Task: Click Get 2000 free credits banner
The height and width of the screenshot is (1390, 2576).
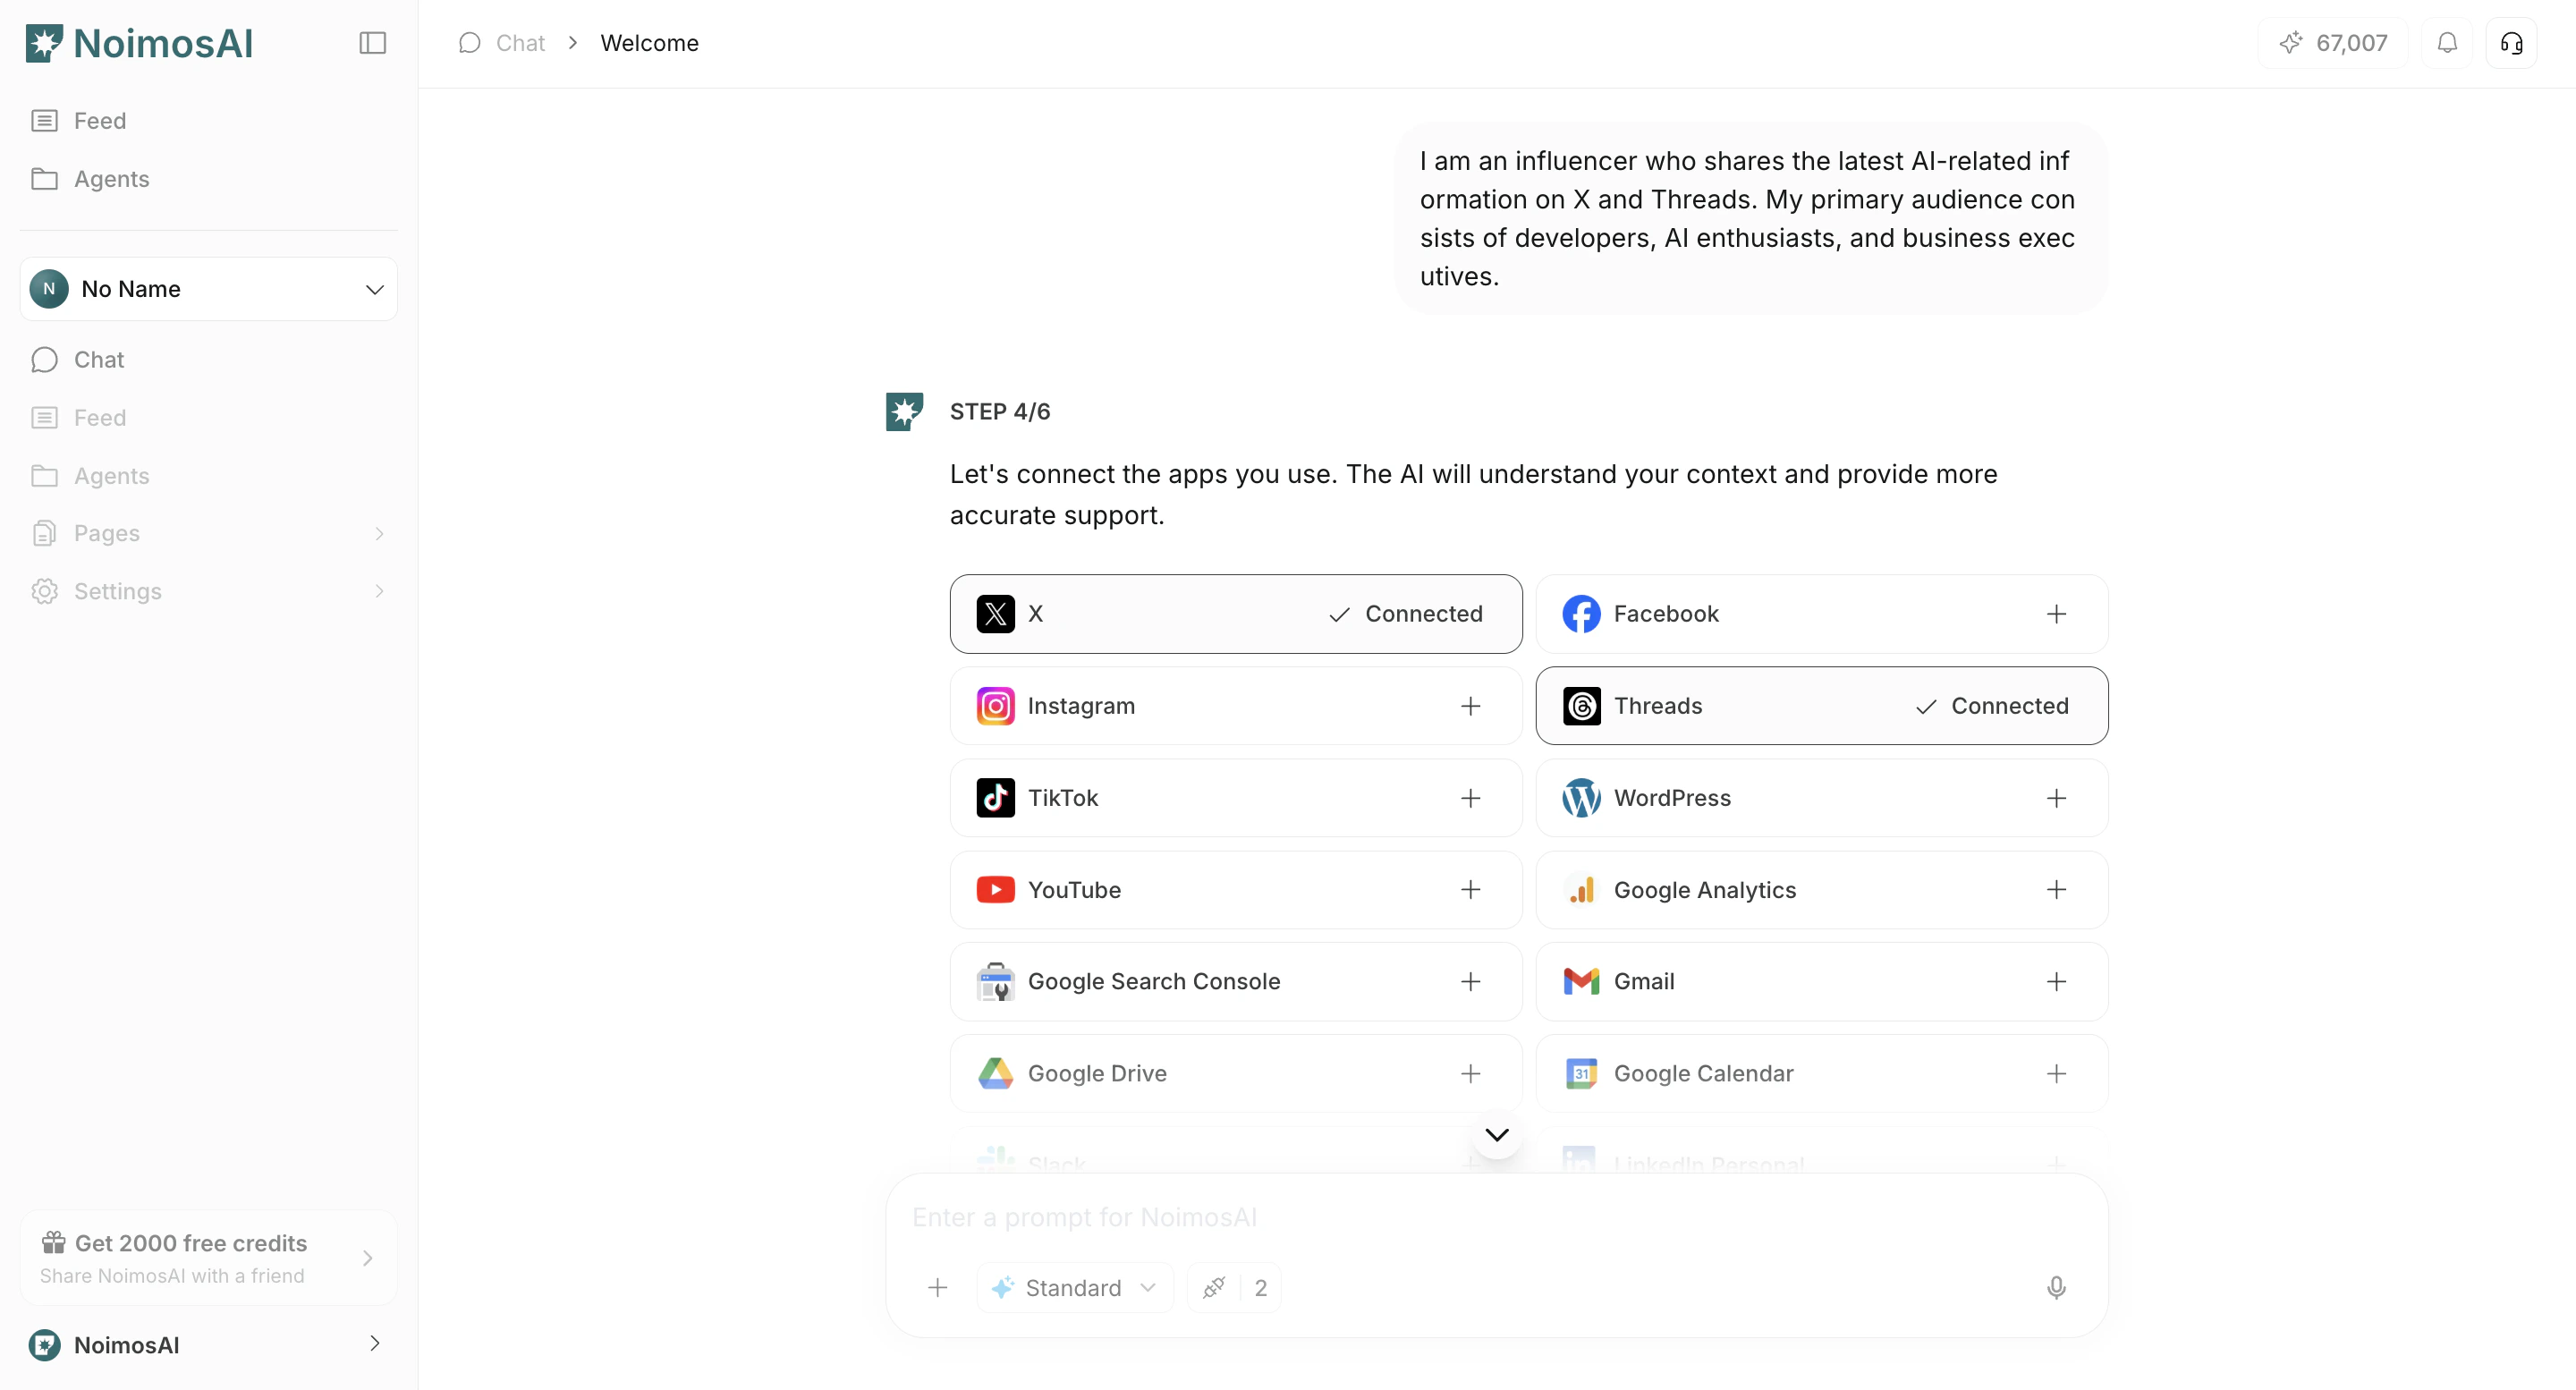Action: tap(209, 1258)
